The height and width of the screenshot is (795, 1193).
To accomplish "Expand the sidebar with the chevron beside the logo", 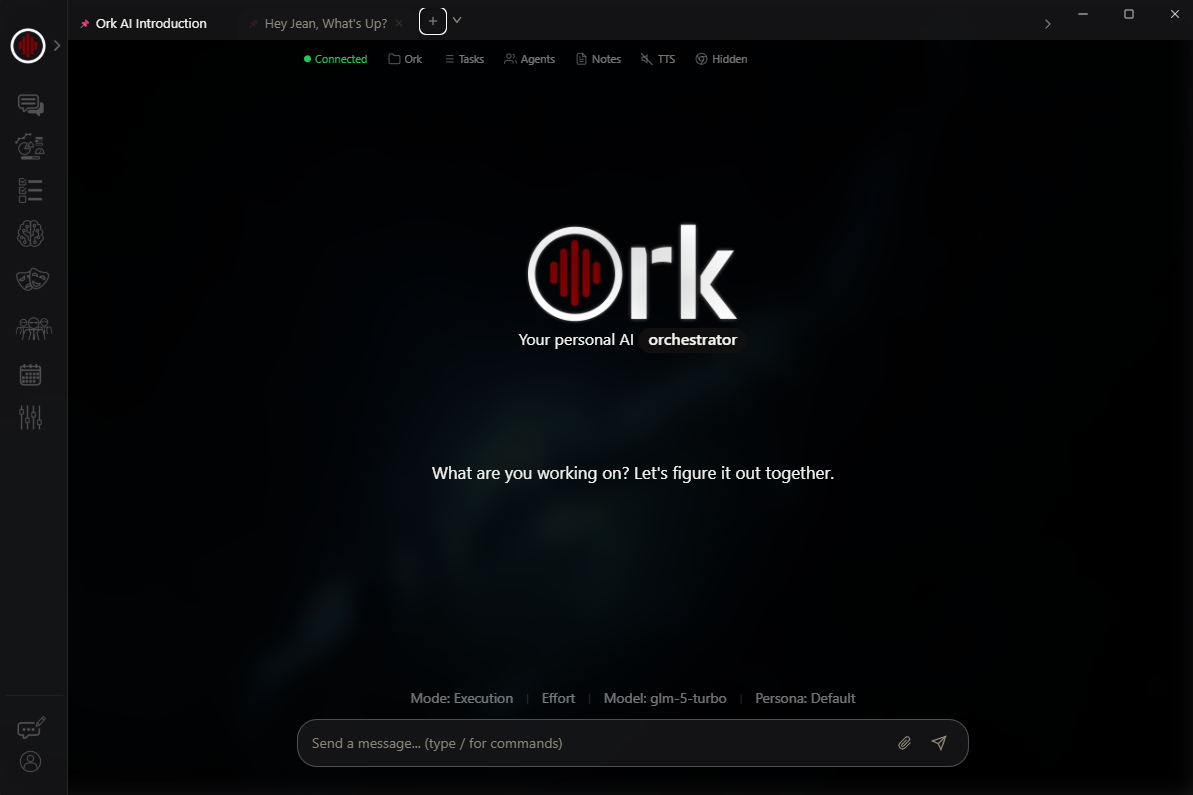I will 57,46.
